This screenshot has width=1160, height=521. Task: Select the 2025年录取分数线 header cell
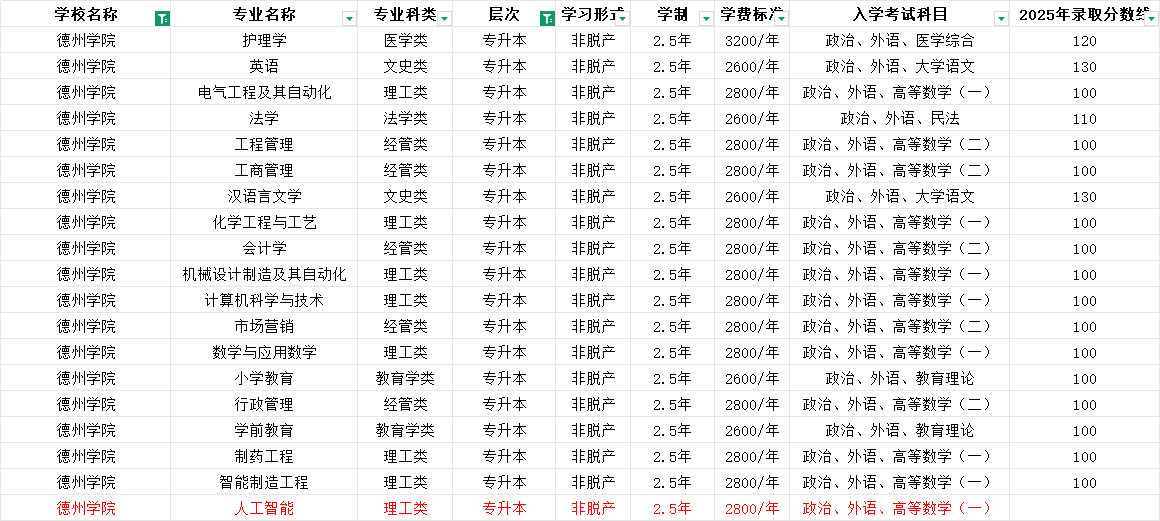[1085, 14]
